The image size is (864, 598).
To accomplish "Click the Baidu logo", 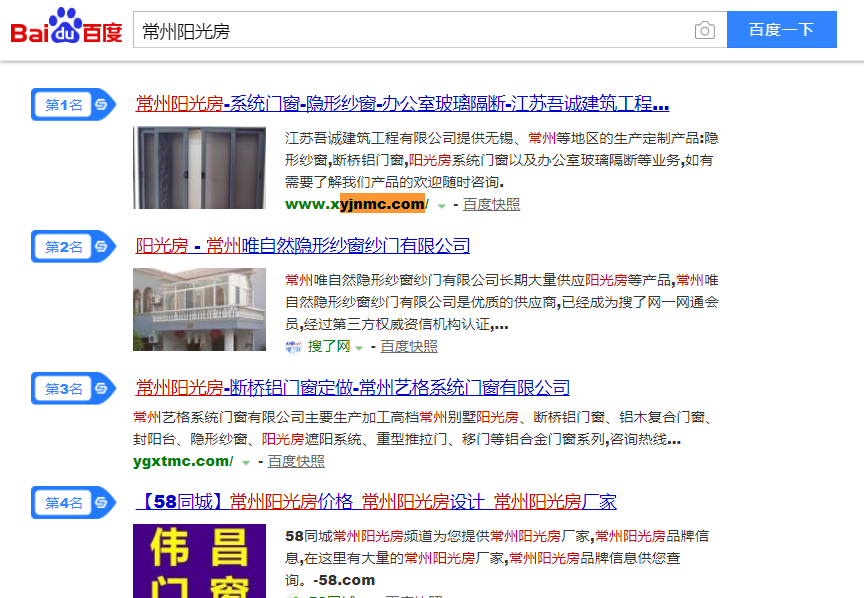I will coord(66,26).
